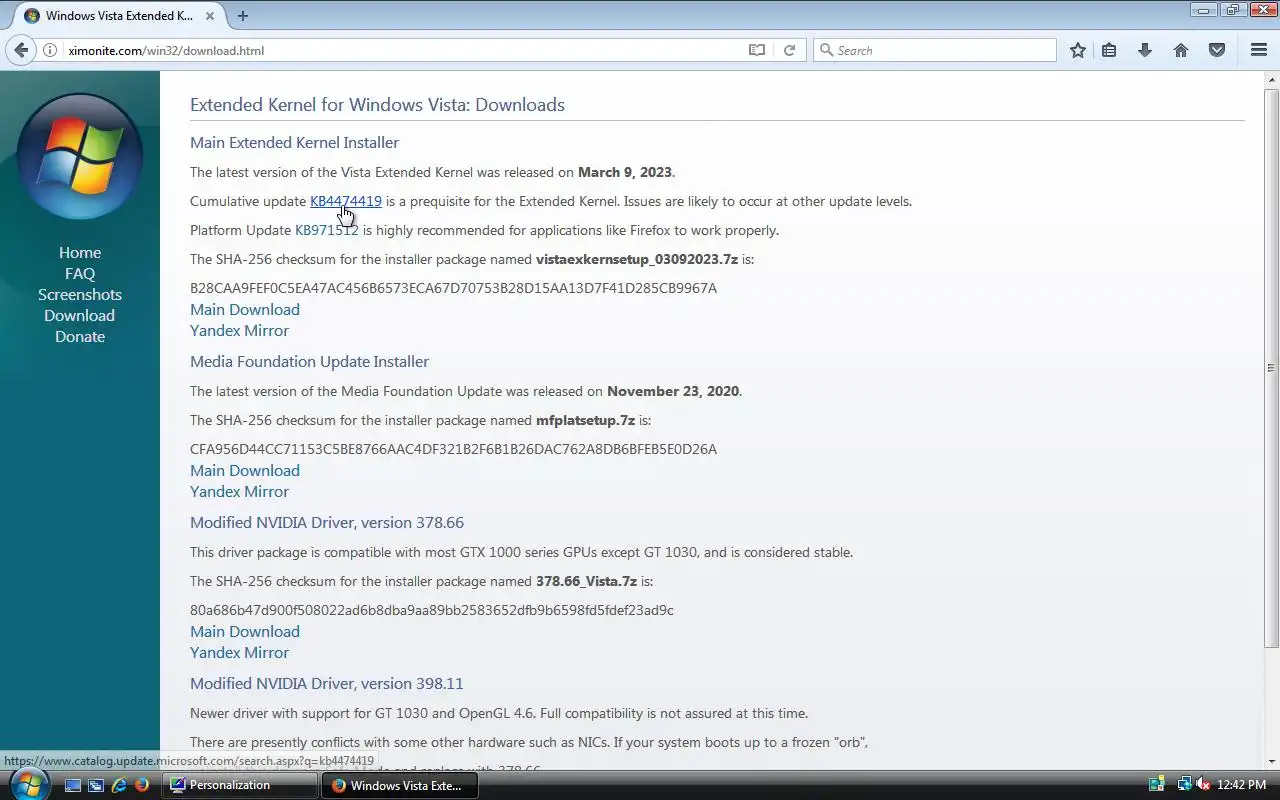Switch to Personalization taskbar window
Image resolution: width=1280 pixels, height=800 pixels.
click(240, 785)
